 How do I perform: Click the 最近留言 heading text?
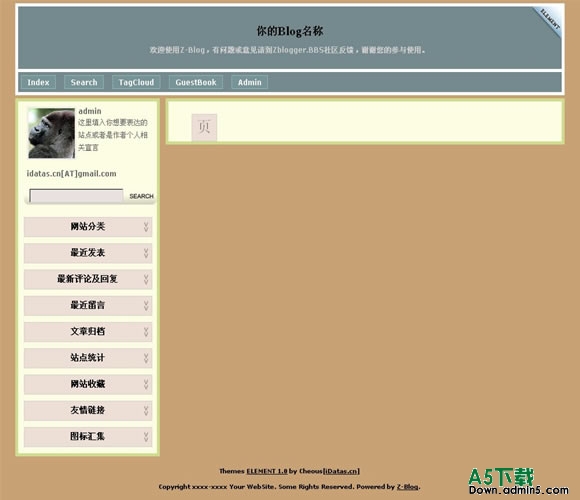tap(88, 305)
